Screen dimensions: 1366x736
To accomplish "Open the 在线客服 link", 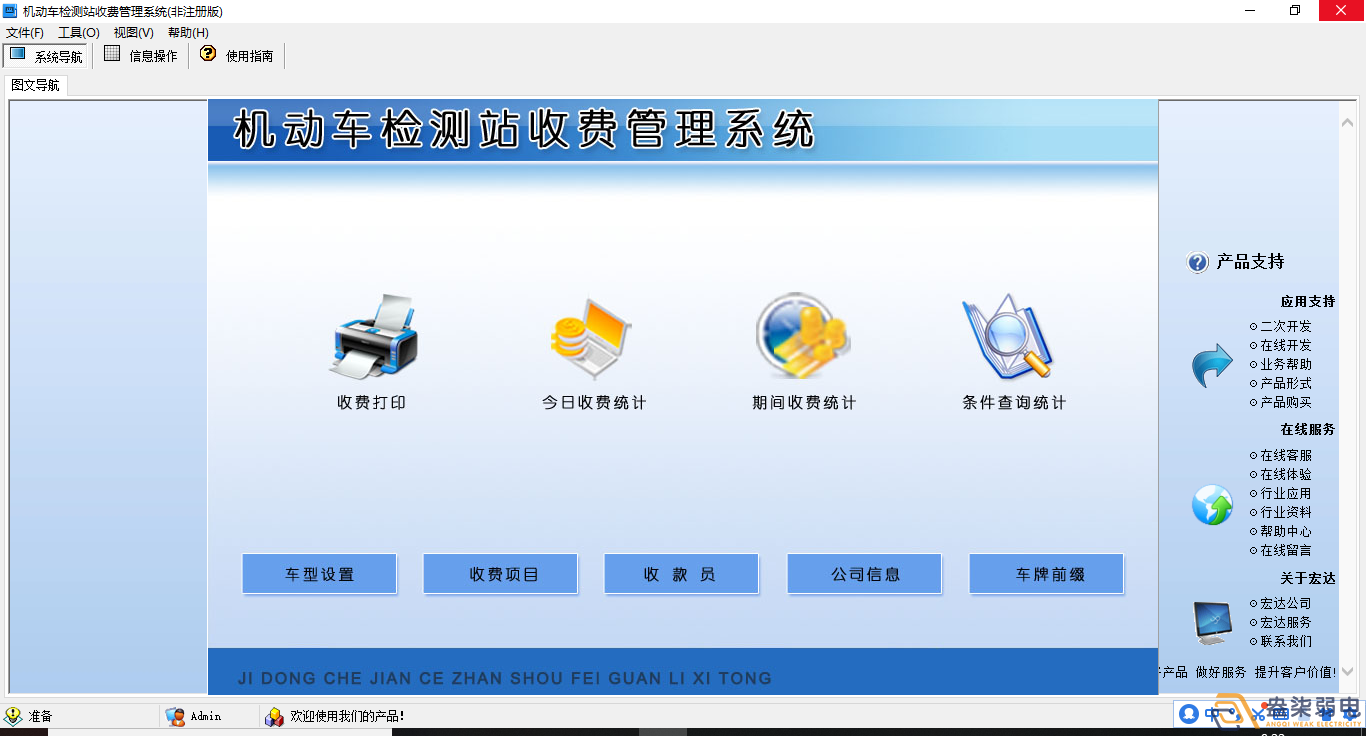I will coord(1283,456).
